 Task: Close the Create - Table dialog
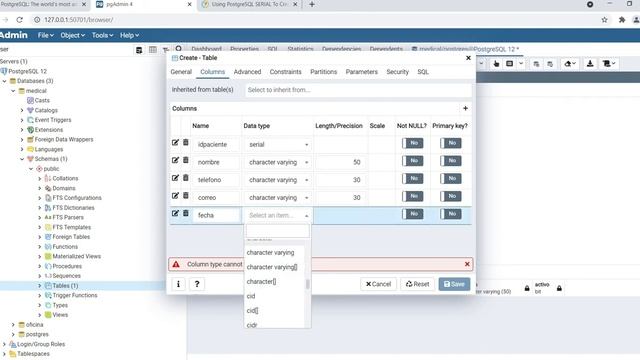tap(468, 58)
